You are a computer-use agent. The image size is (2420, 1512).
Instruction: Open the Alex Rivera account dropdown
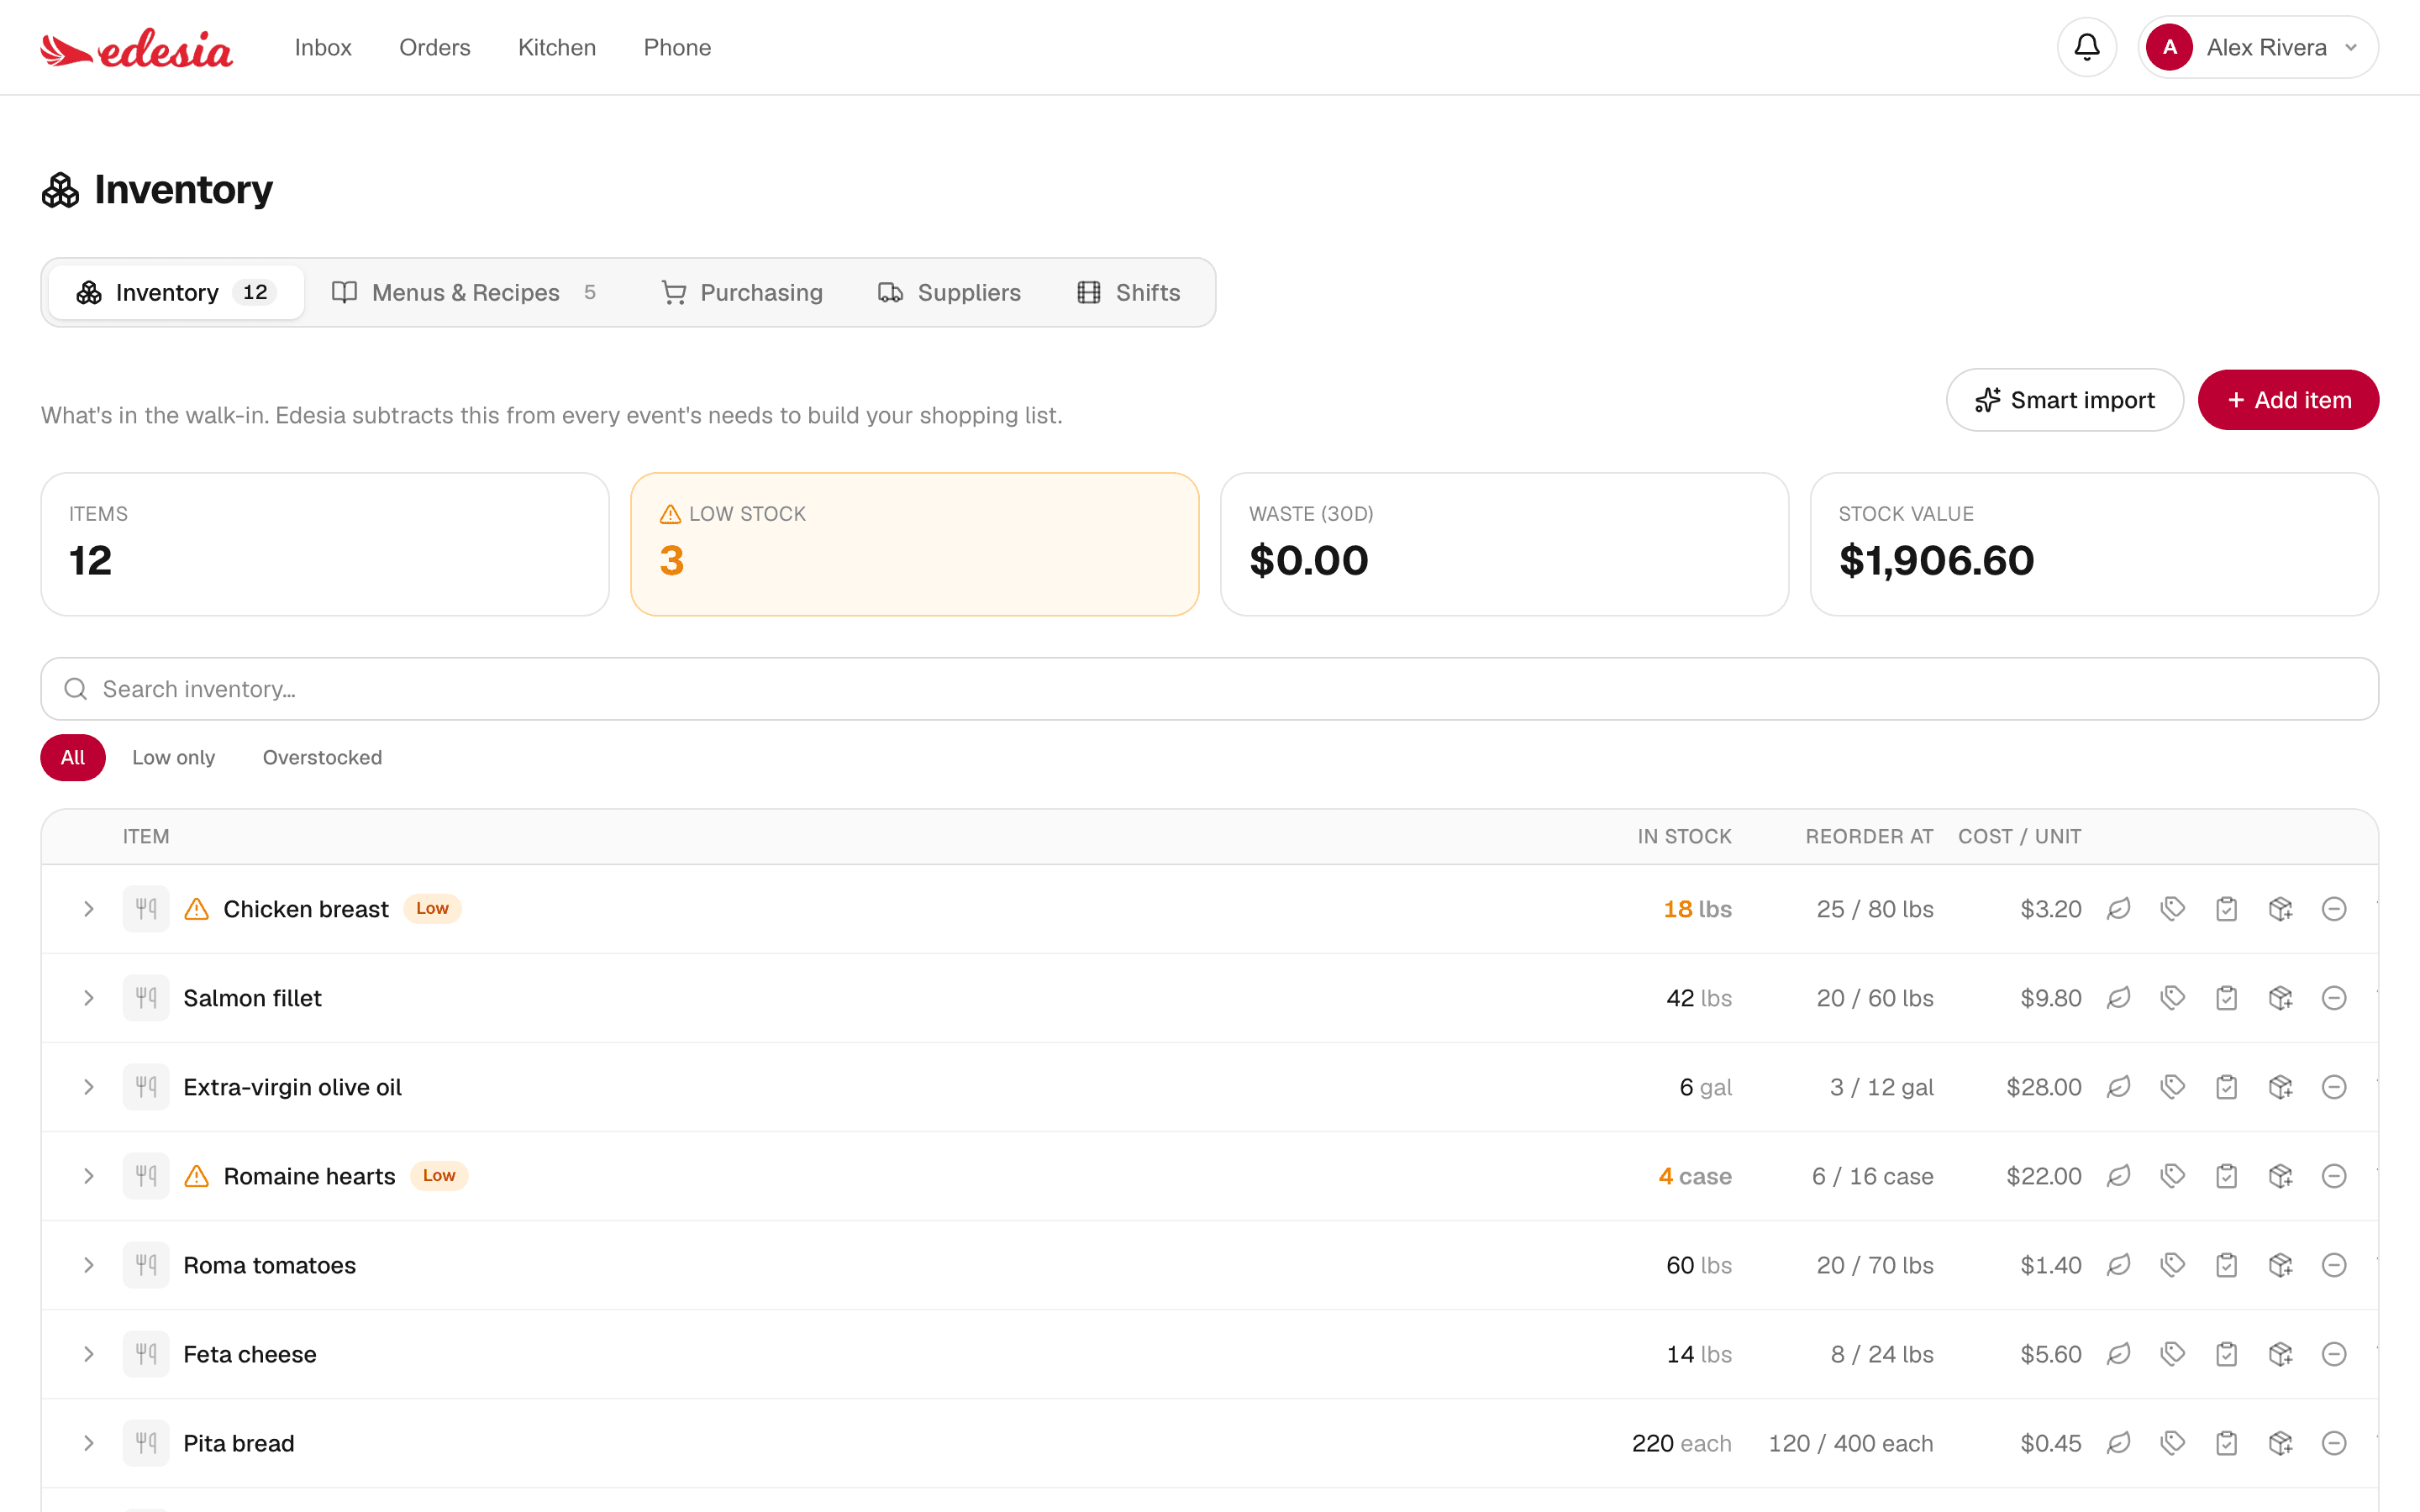[2257, 47]
